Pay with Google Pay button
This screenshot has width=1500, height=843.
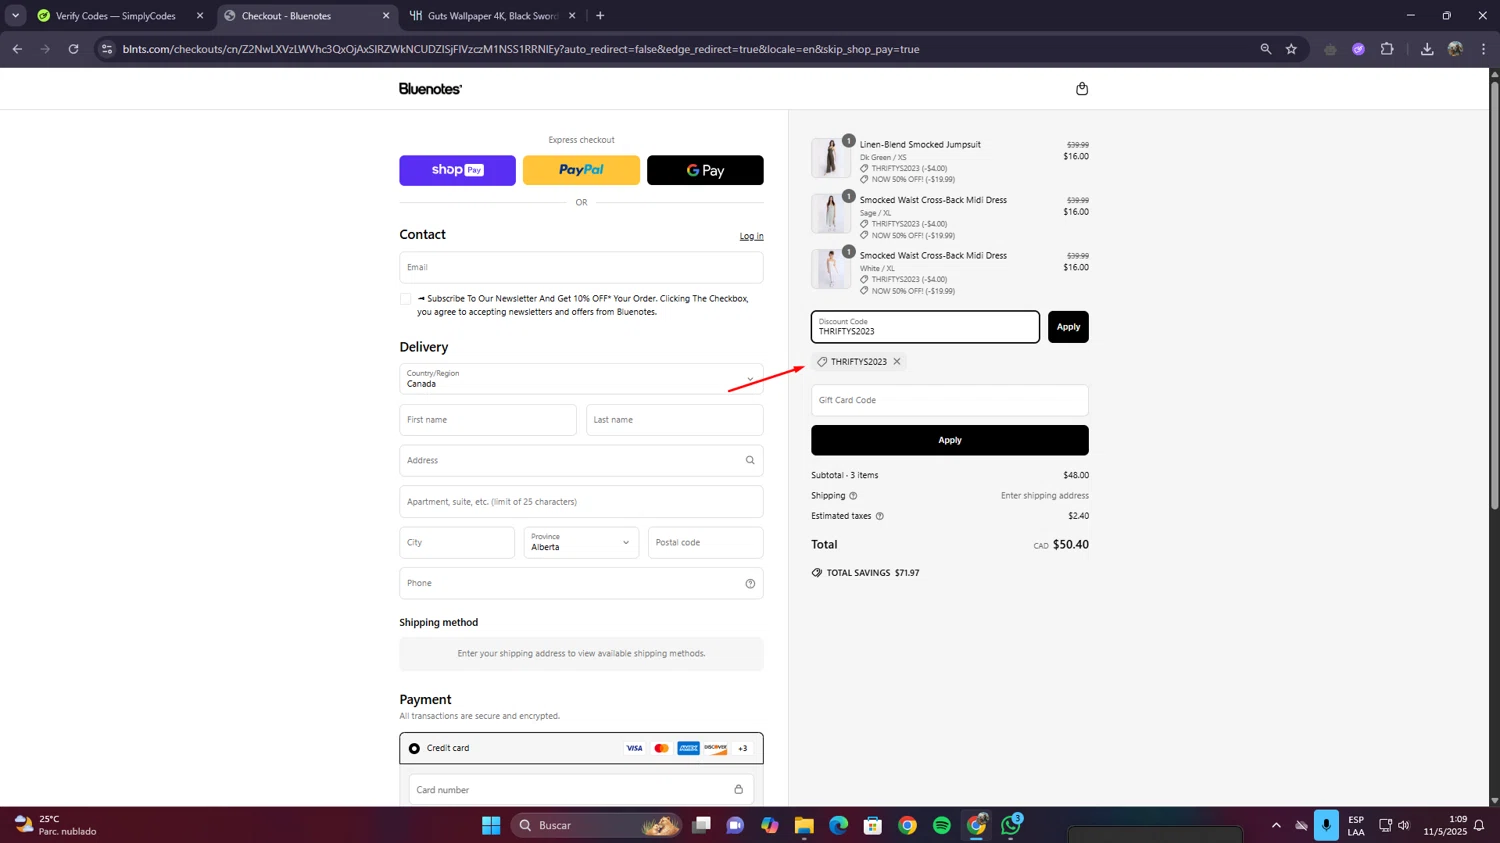coord(705,170)
